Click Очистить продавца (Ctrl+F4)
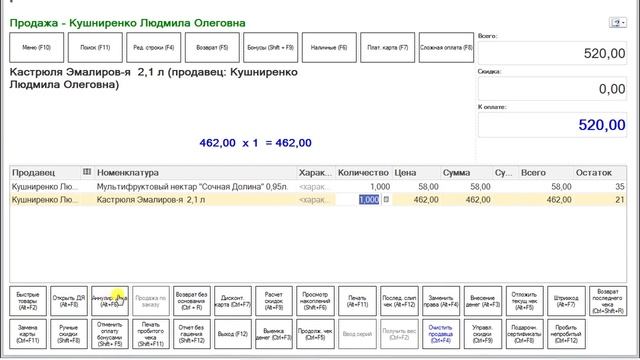 [441, 334]
